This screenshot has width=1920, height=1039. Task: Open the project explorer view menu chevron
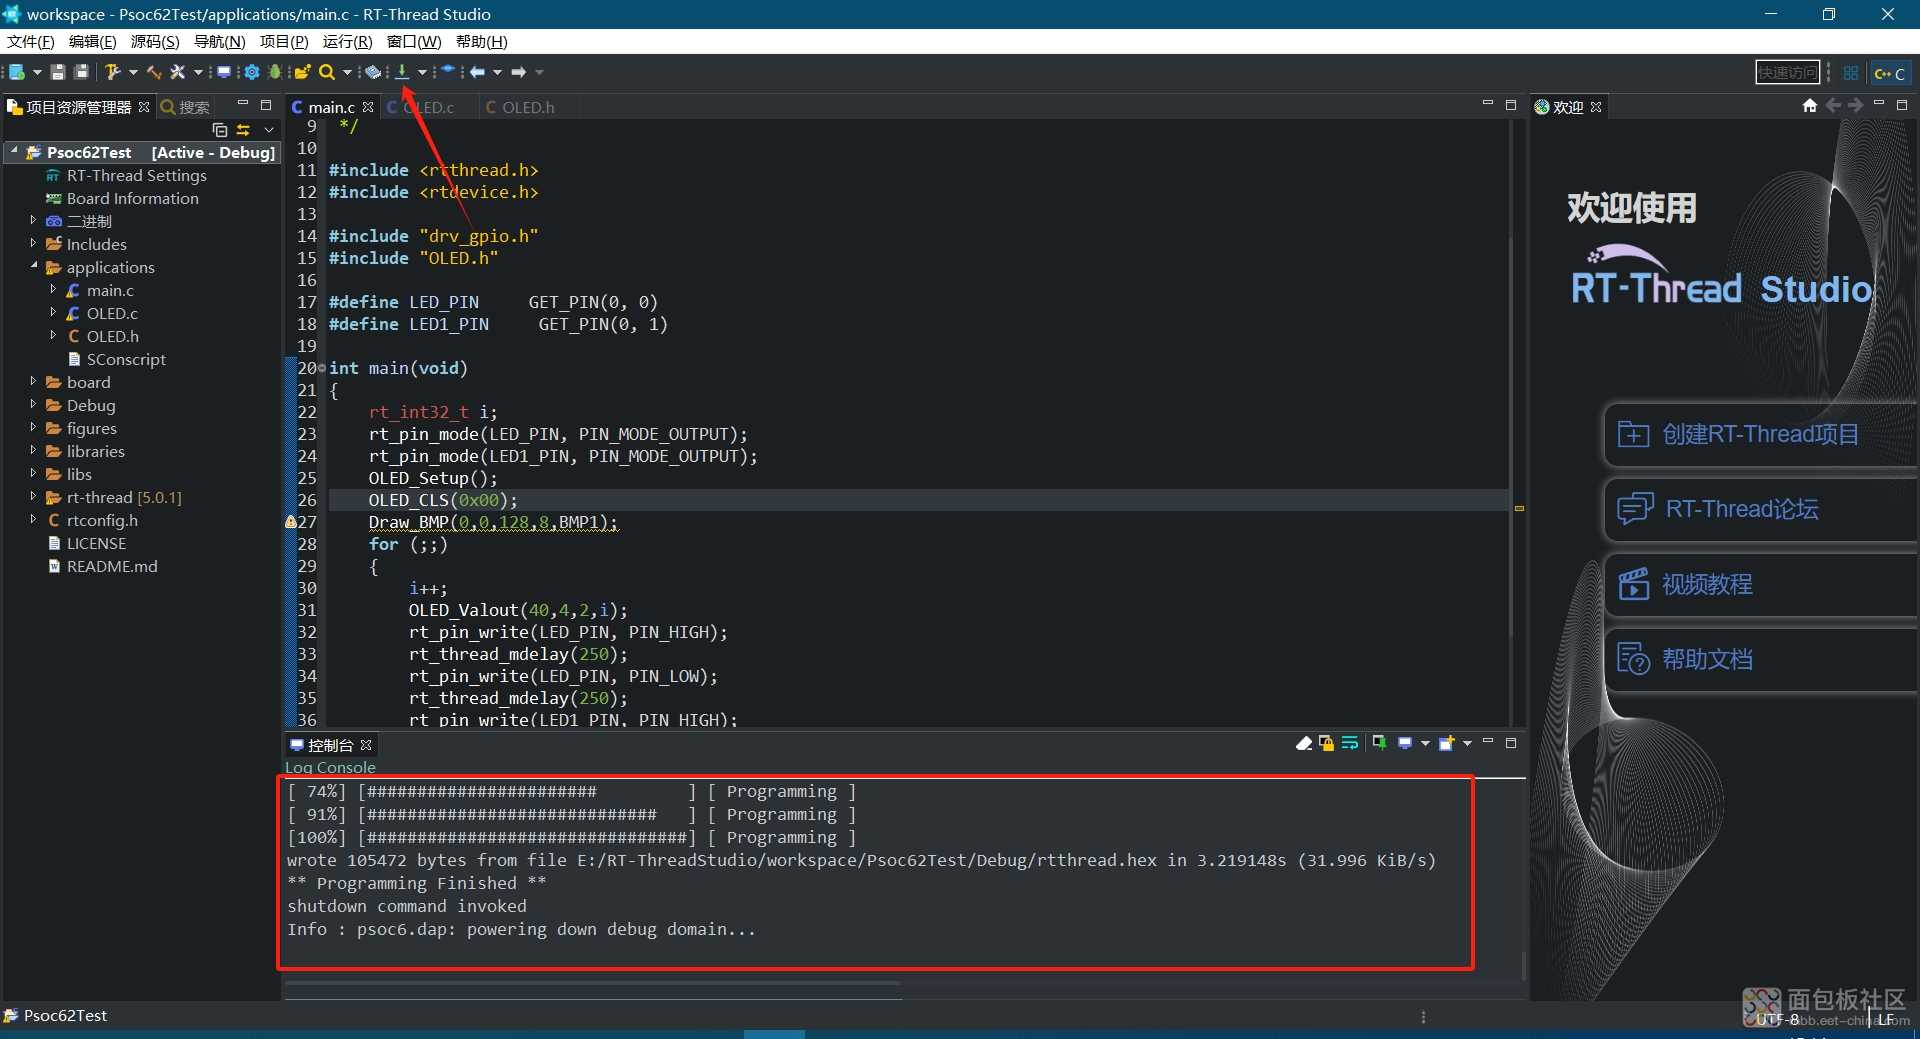pos(269,130)
